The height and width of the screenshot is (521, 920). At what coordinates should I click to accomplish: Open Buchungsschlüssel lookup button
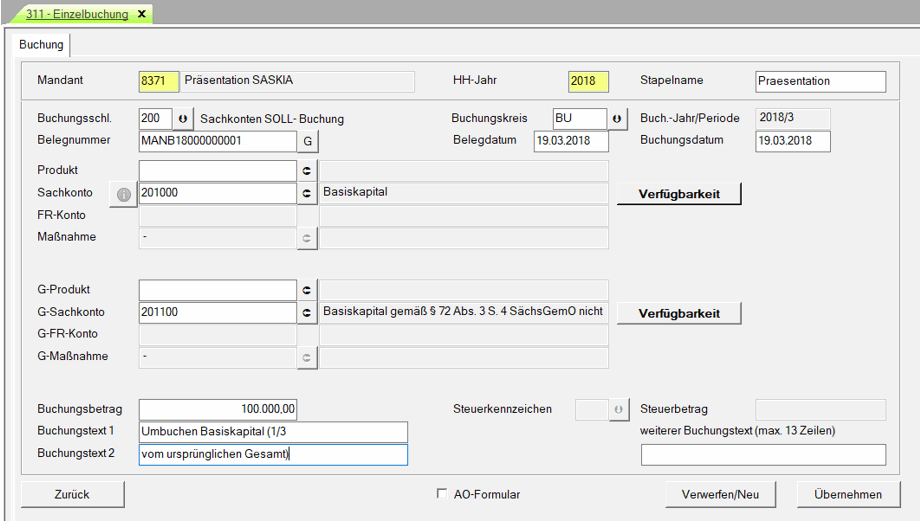(183, 119)
